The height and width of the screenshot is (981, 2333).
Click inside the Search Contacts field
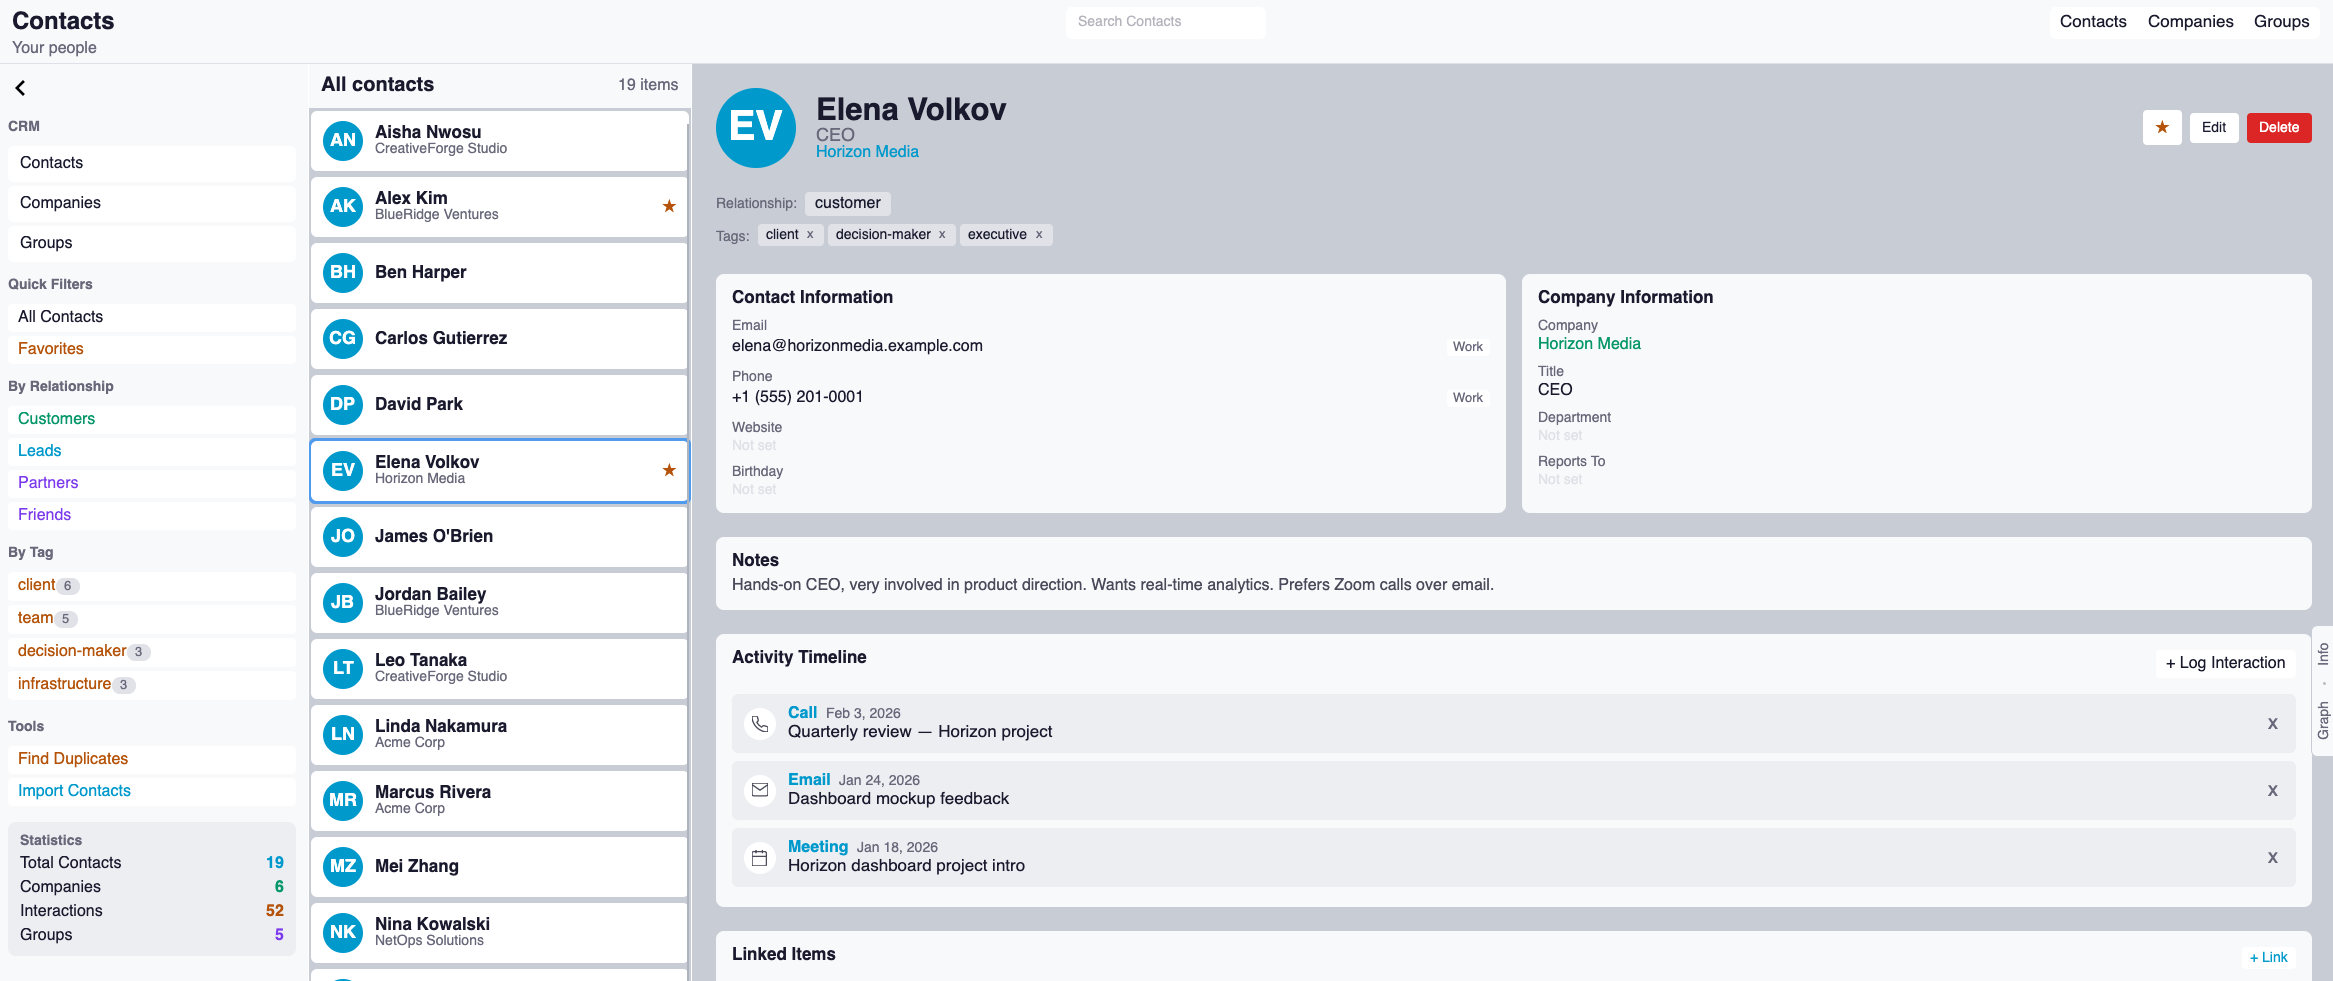tap(1165, 21)
